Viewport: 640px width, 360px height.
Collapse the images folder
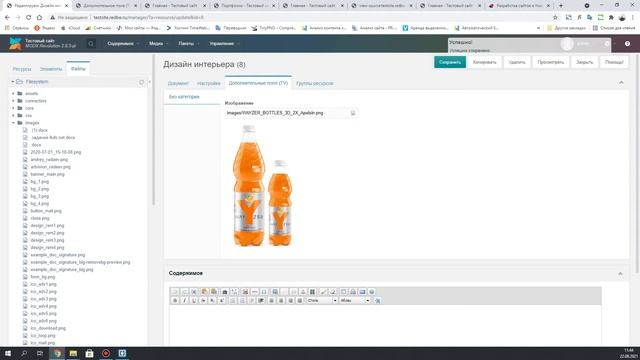(13, 123)
